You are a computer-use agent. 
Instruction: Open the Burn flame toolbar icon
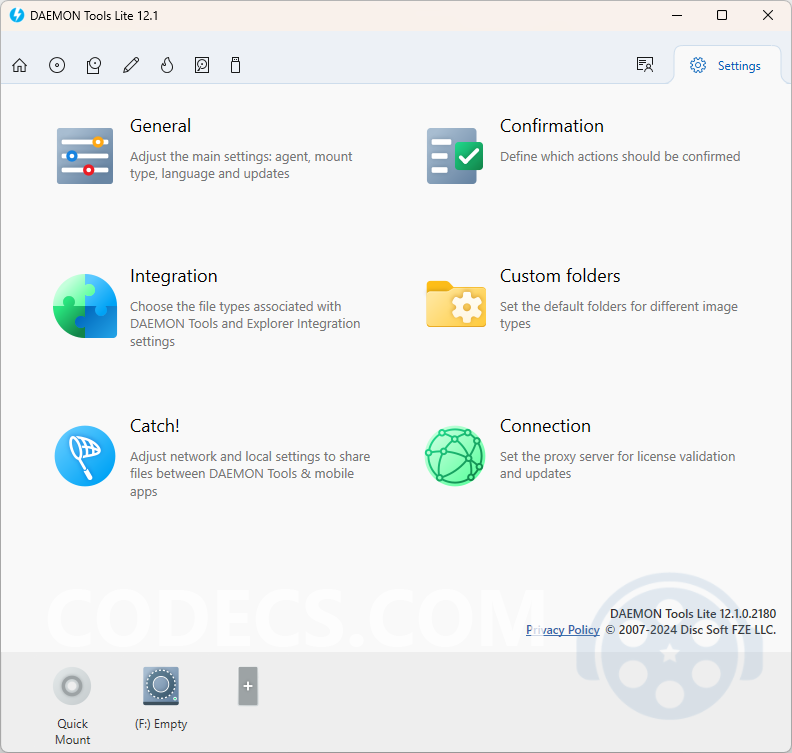[167, 65]
